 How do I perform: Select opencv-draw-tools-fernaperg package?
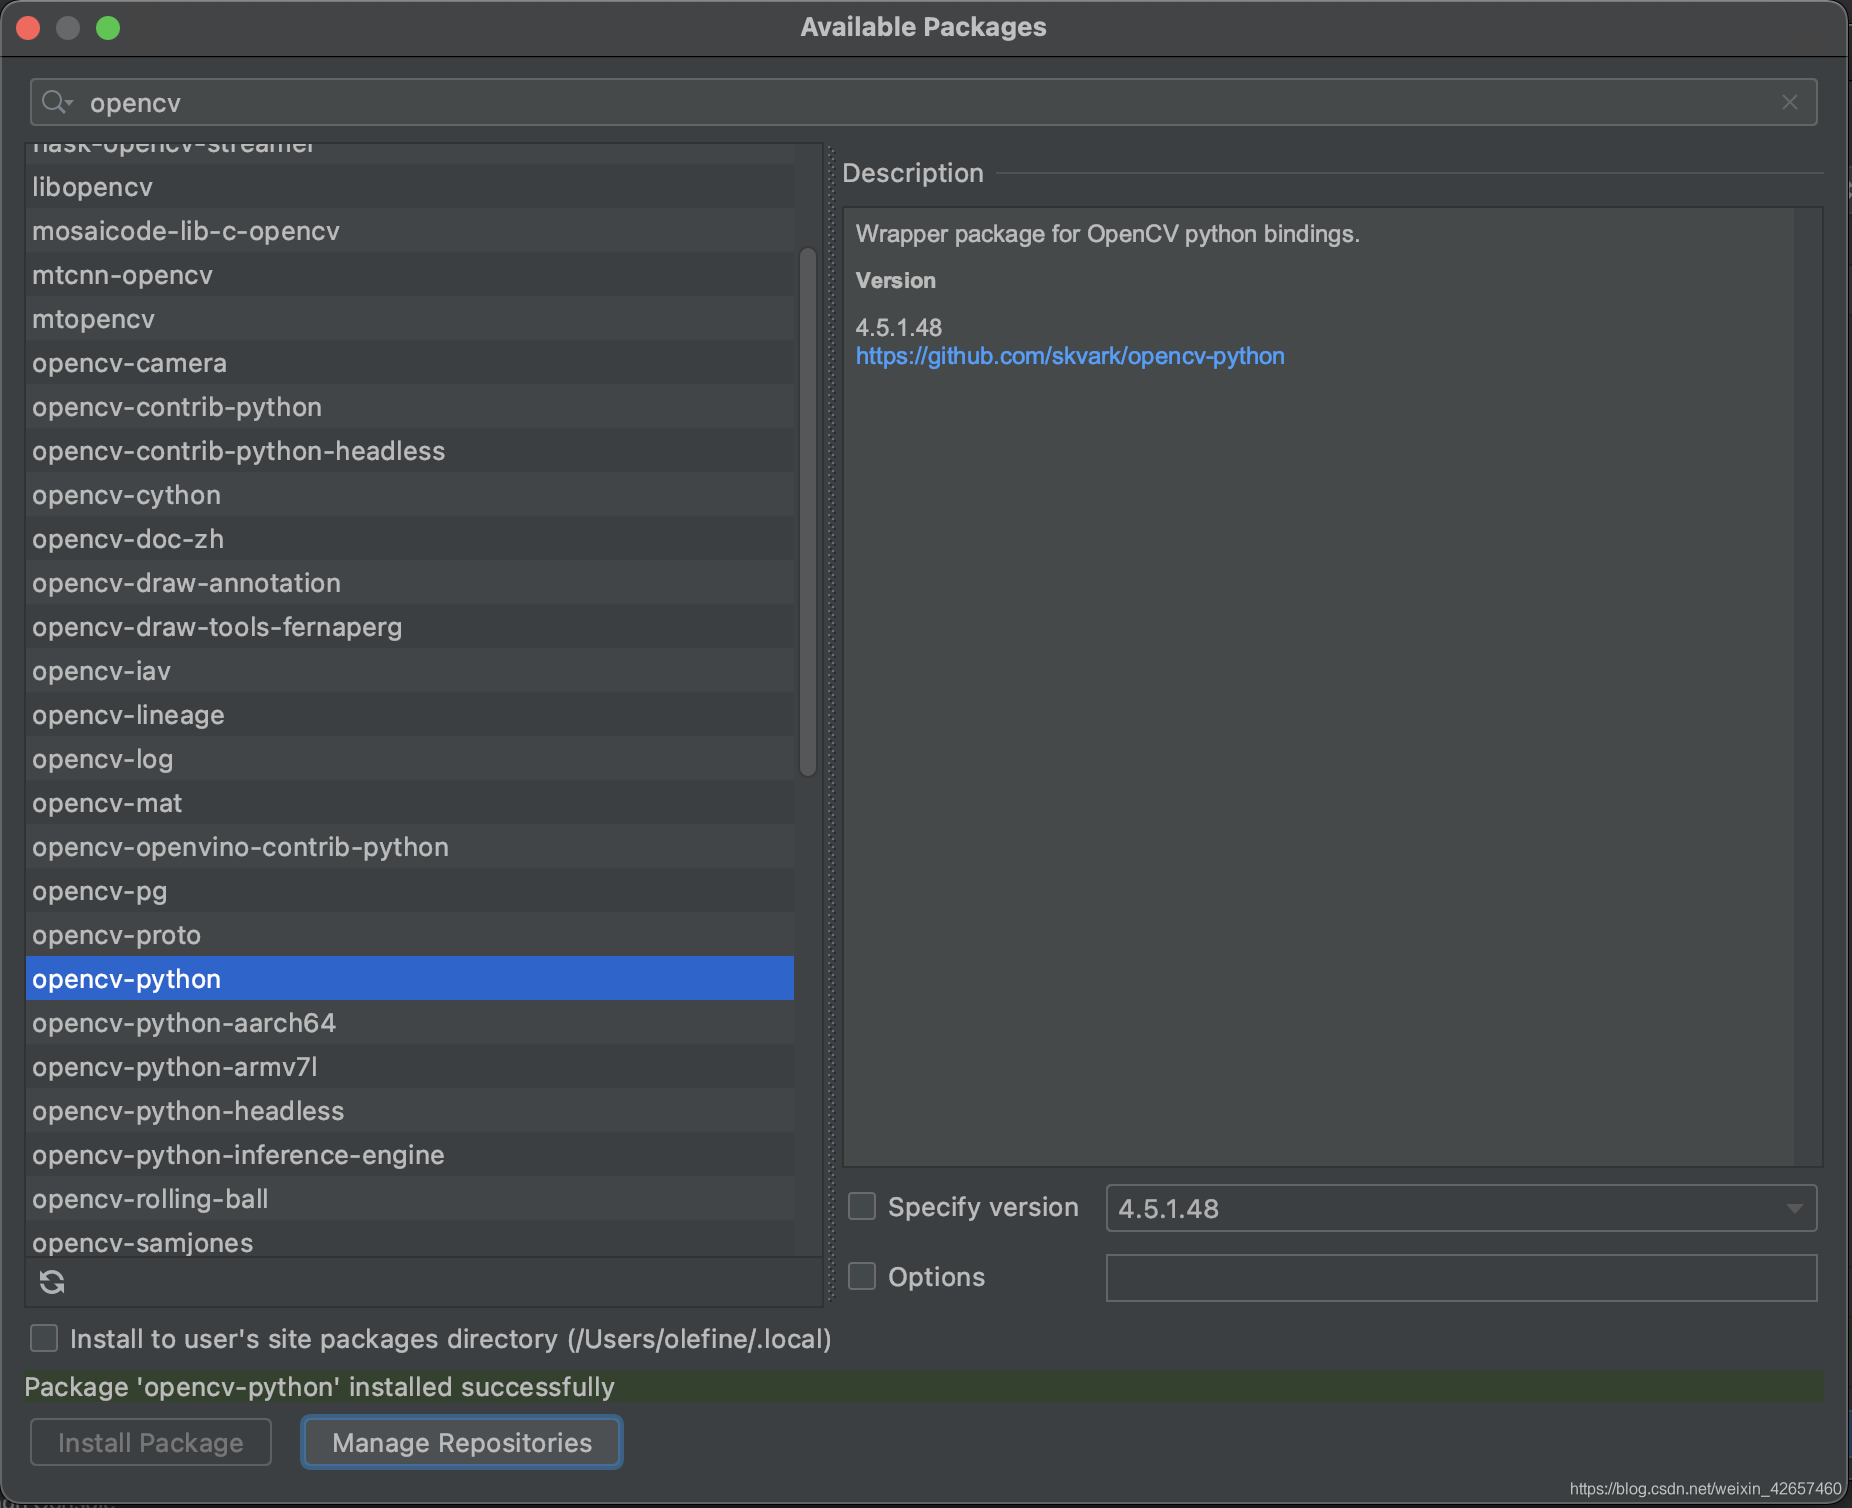pyautogui.click(x=410, y=627)
